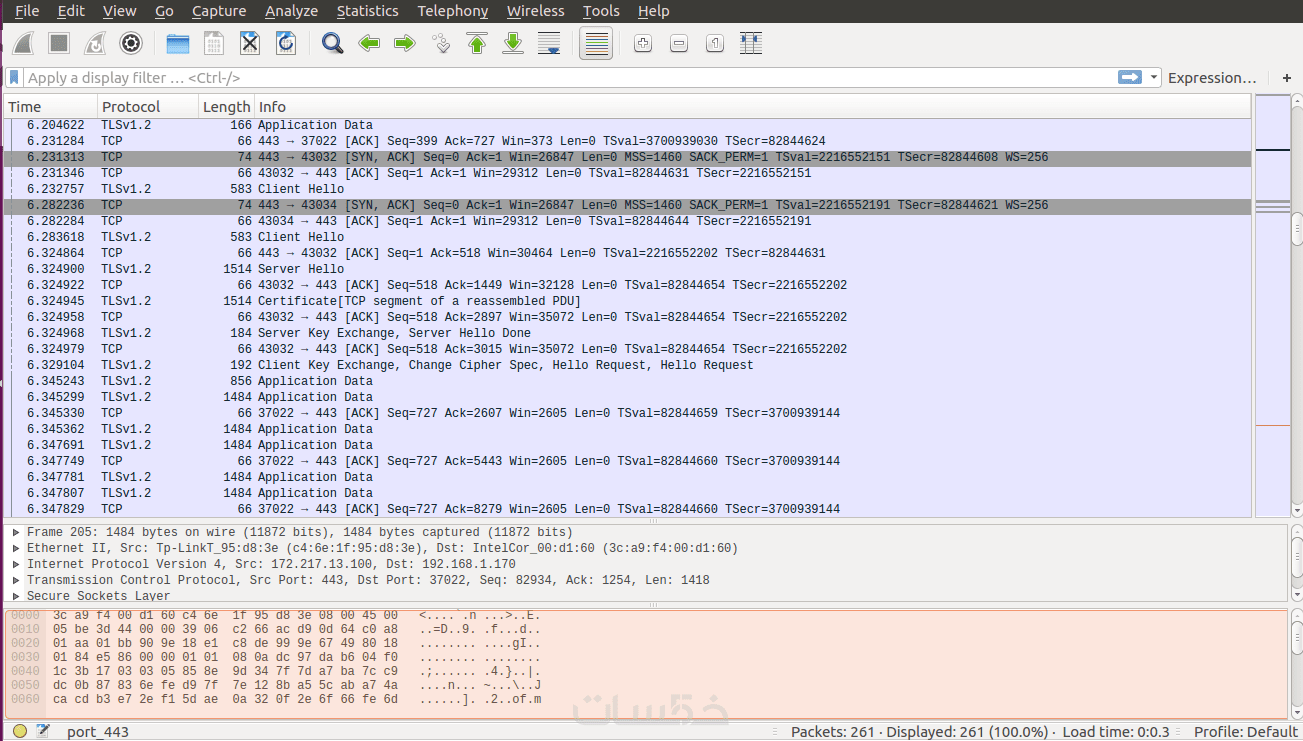1303x741 pixels.
Task: Open the Edit menu
Action: point(71,11)
